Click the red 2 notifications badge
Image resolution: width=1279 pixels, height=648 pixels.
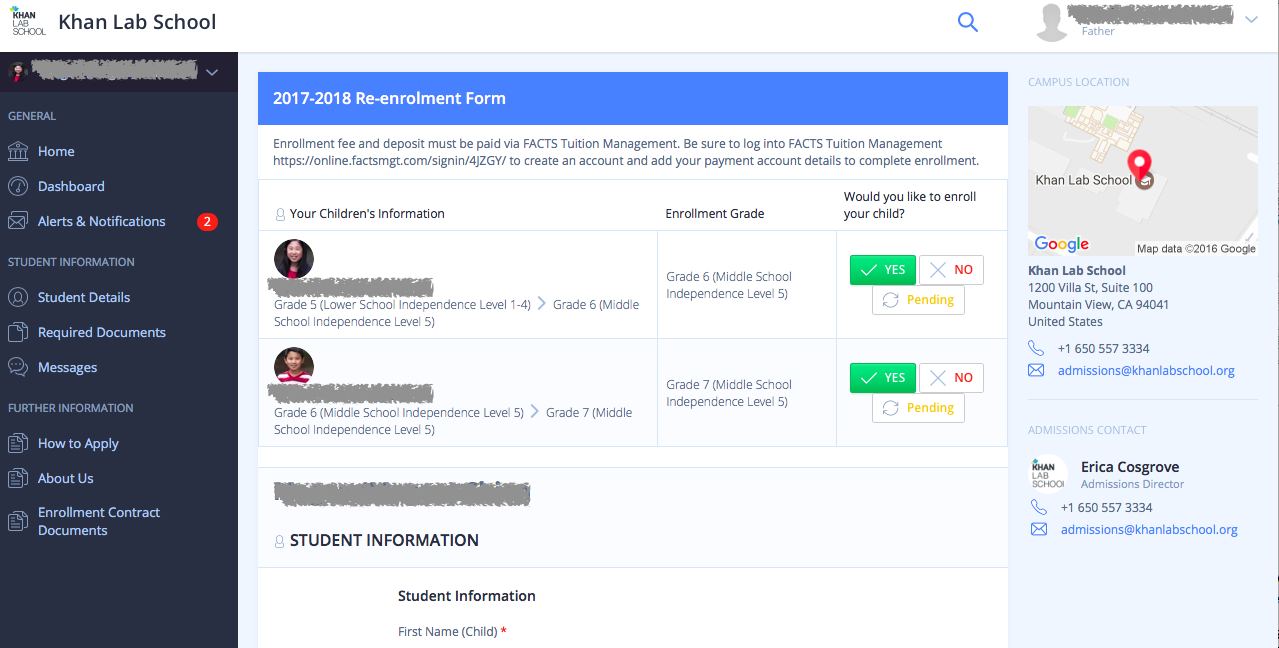click(207, 222)
